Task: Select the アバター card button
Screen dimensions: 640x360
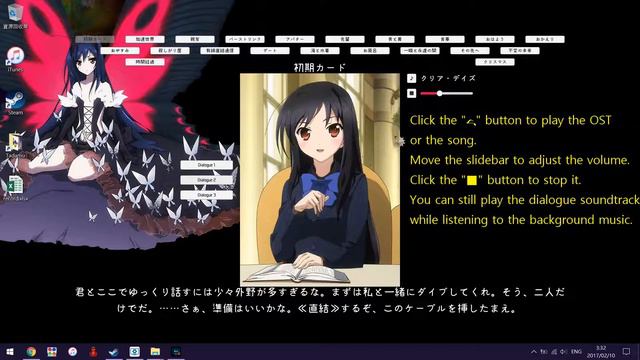Action: click(295, 39)
